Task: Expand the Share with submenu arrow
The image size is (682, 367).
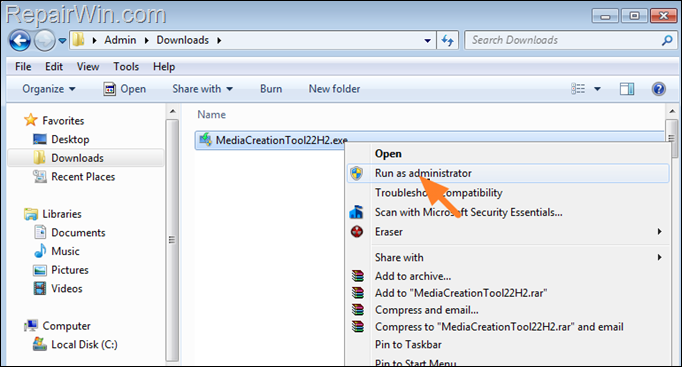Action: 659,257
